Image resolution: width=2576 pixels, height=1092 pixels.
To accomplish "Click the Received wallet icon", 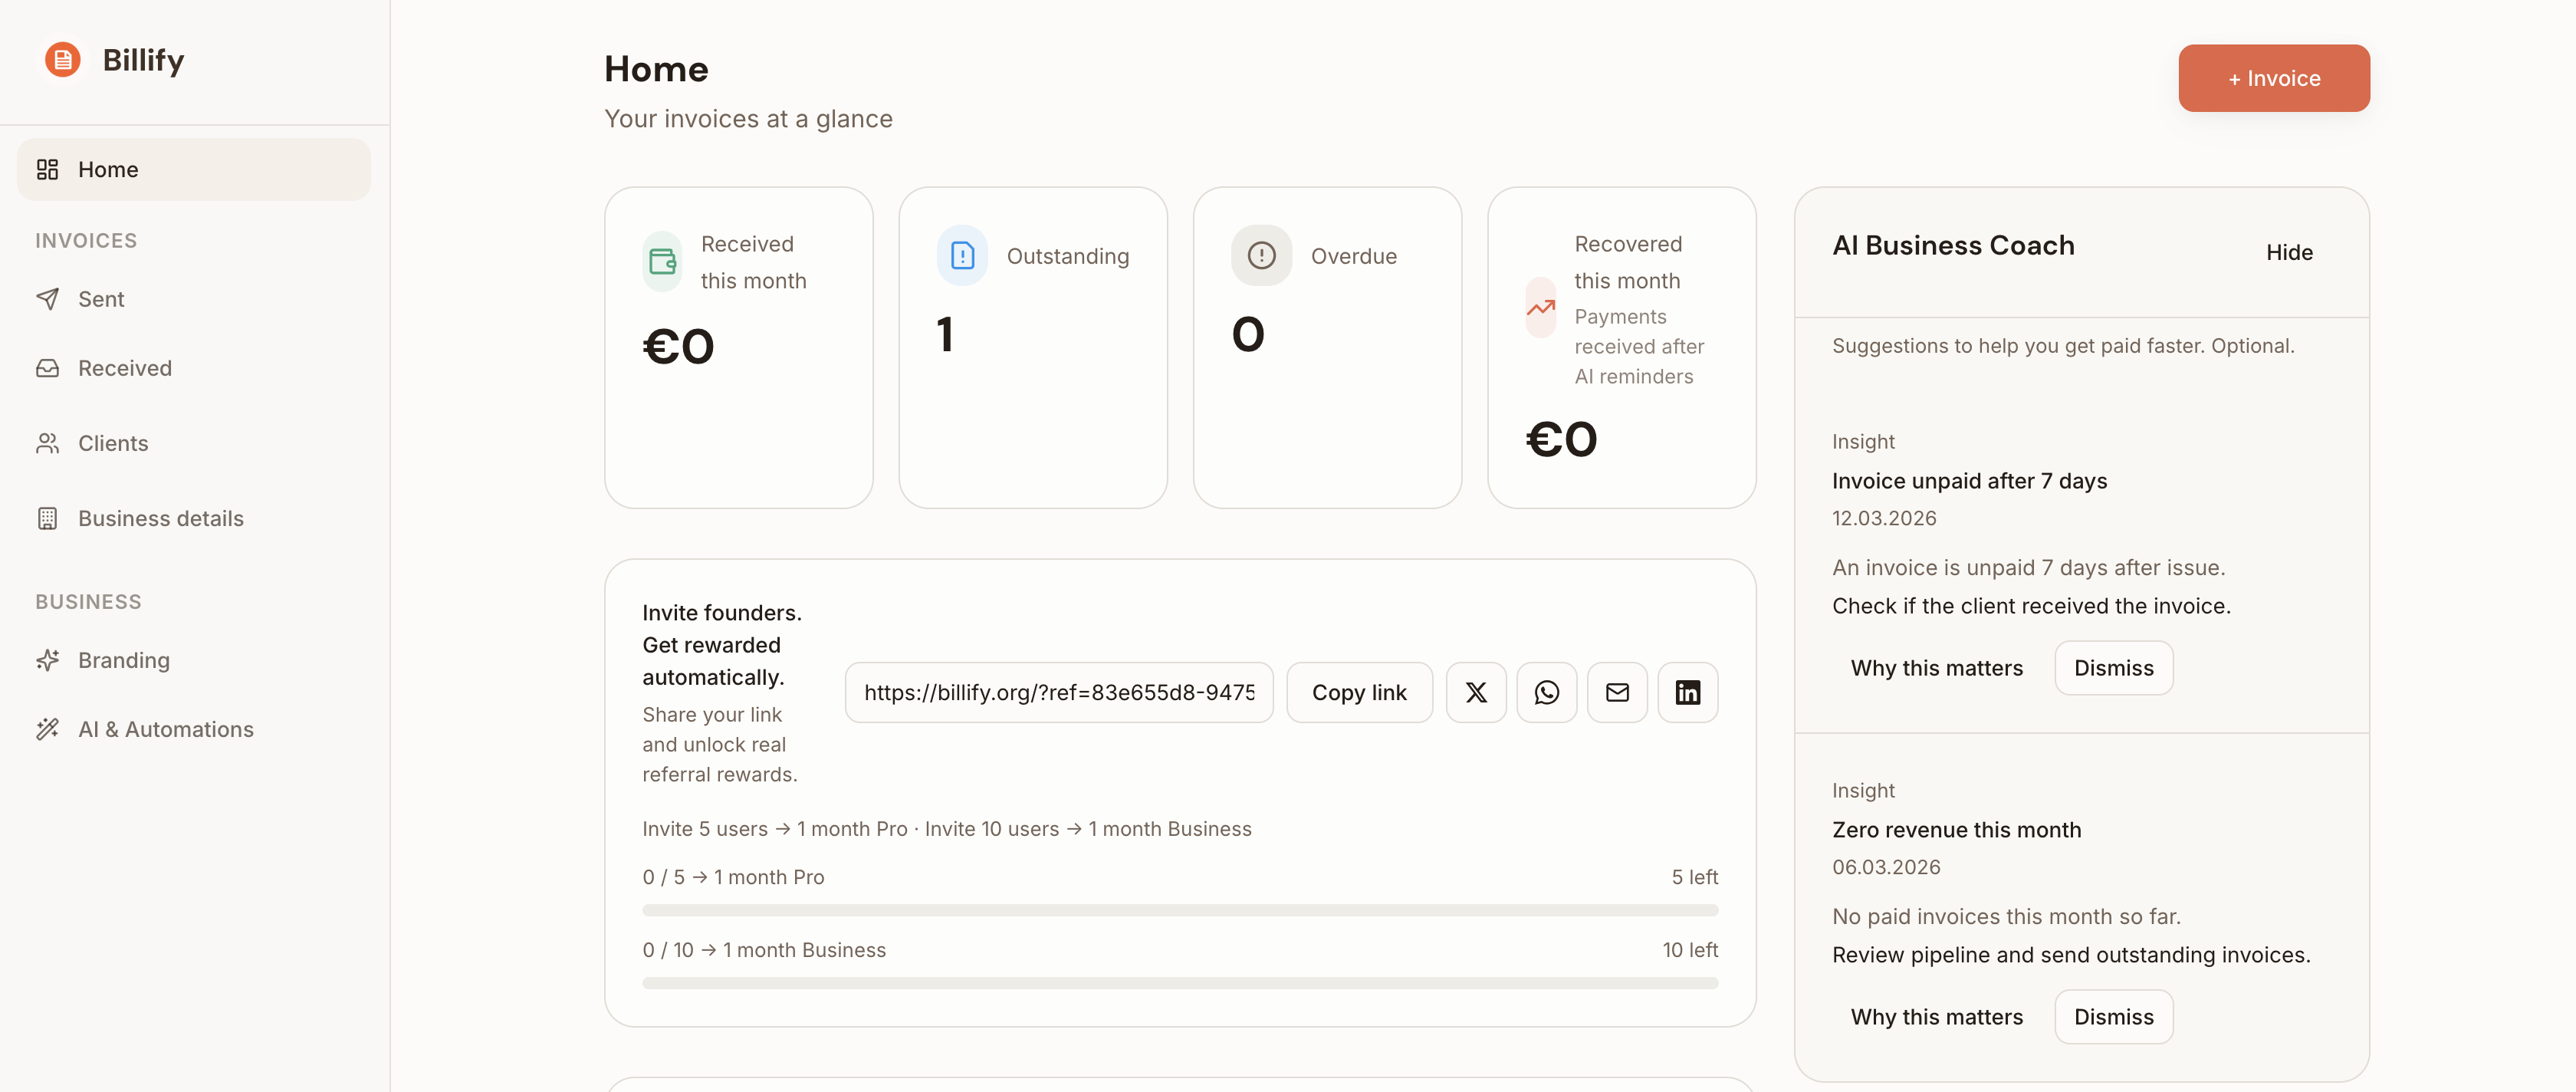I will pos(662,262).
